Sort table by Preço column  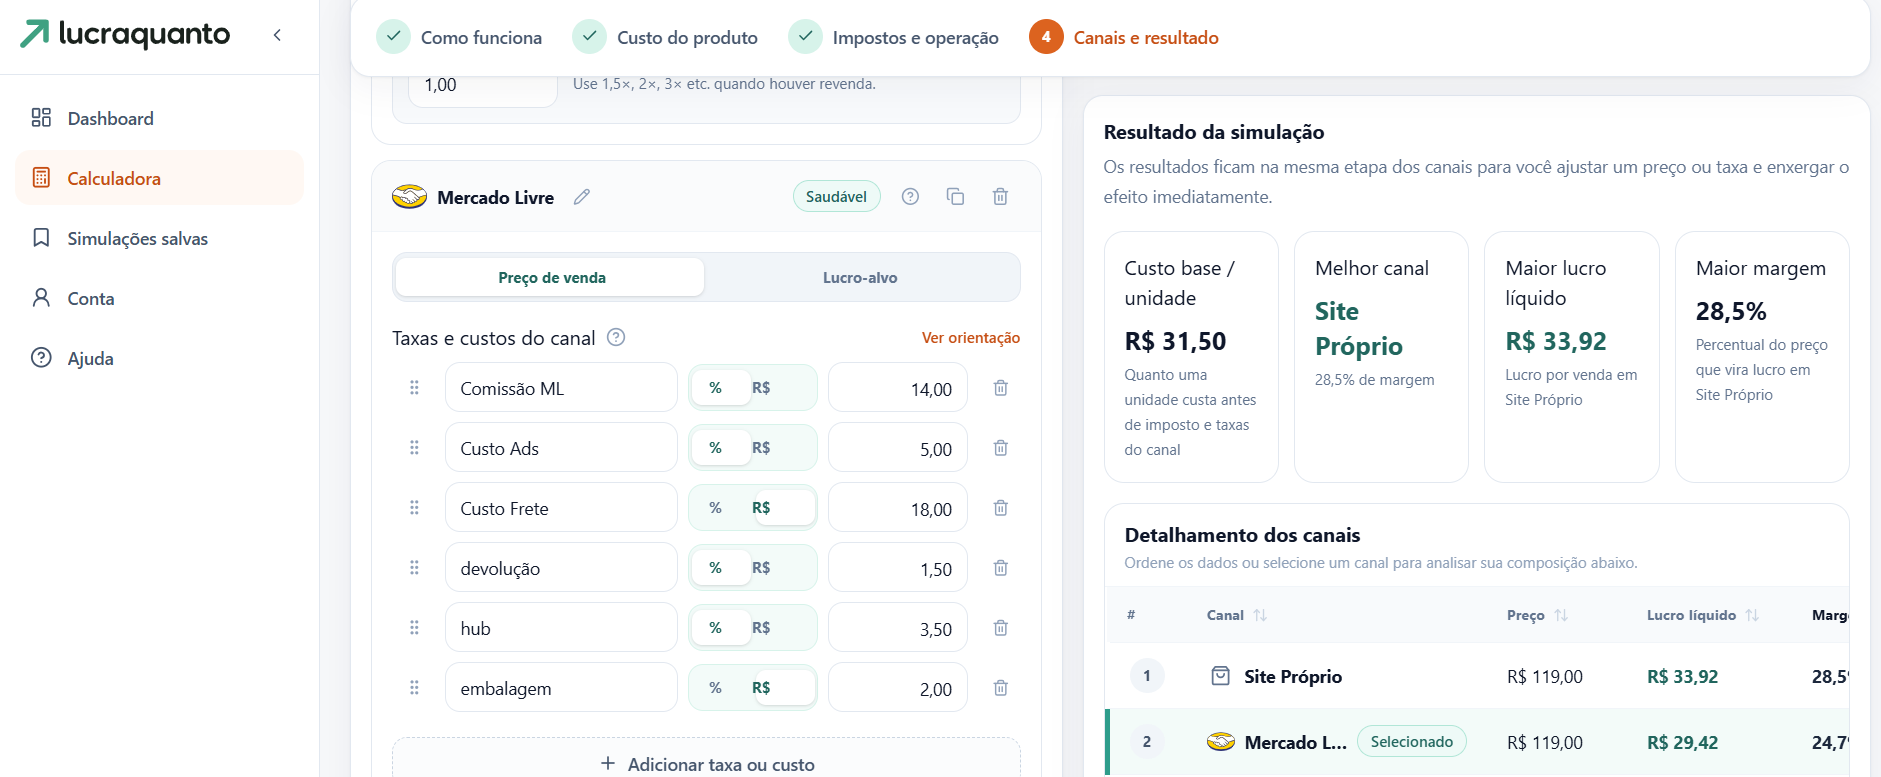(x=1537, y=615)
